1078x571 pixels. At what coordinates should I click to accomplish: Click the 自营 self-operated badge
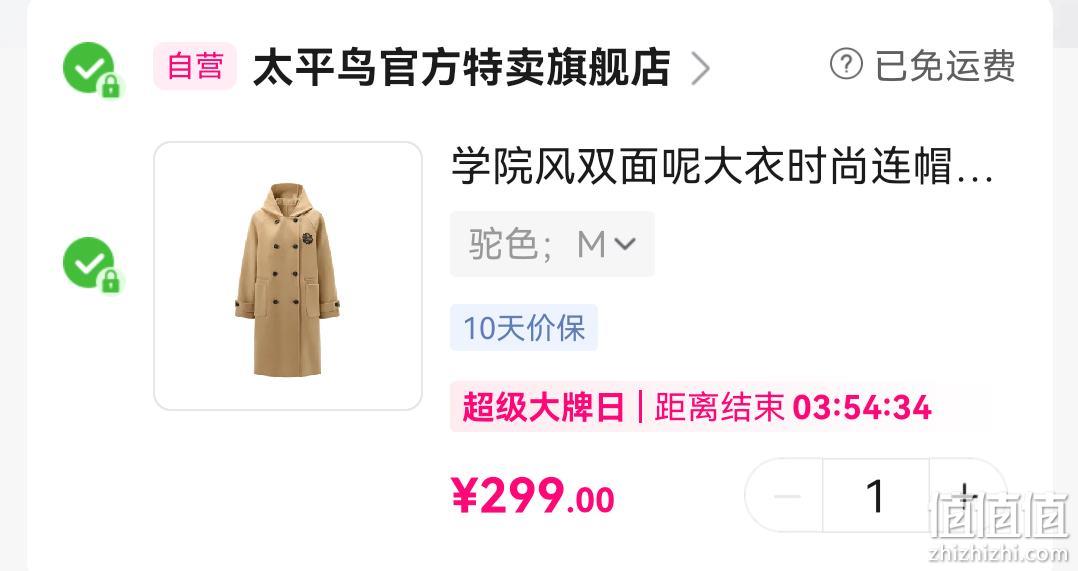(x=195, y=67)
